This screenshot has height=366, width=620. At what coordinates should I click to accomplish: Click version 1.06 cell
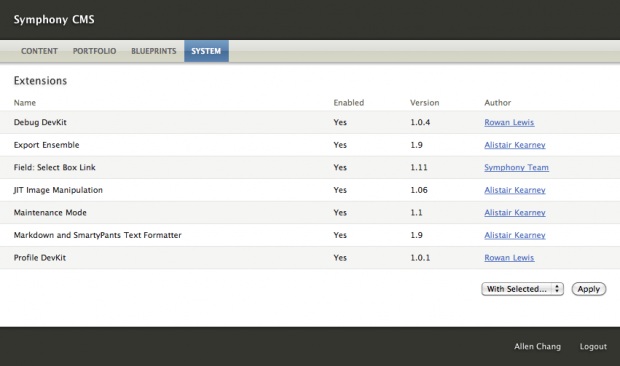419,190
